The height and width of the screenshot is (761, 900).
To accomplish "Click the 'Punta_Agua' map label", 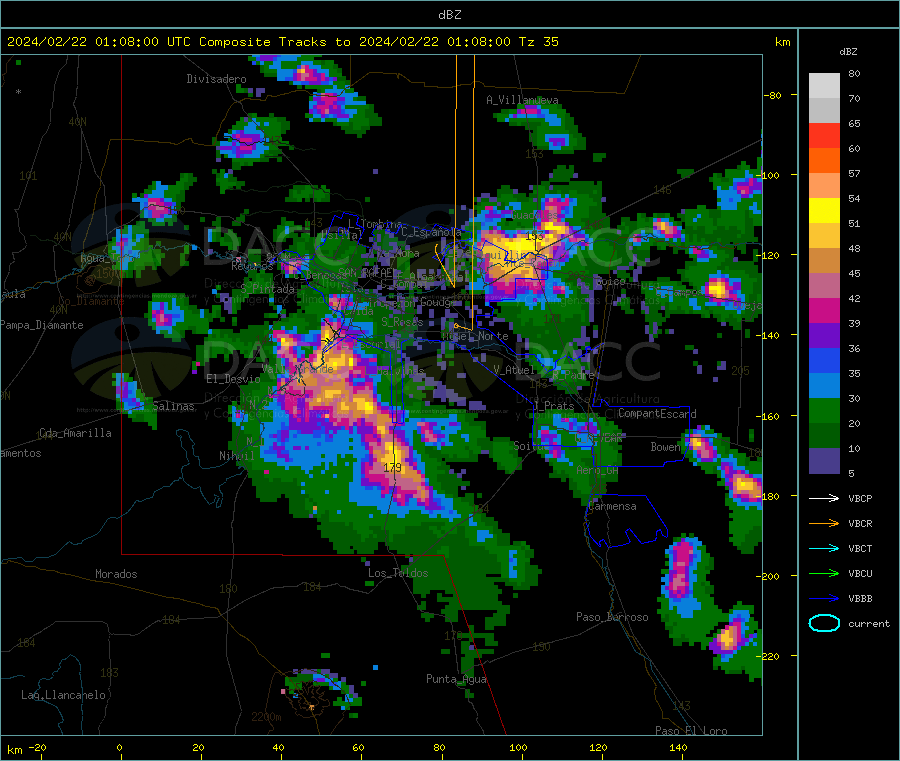I will coord(456,679).
